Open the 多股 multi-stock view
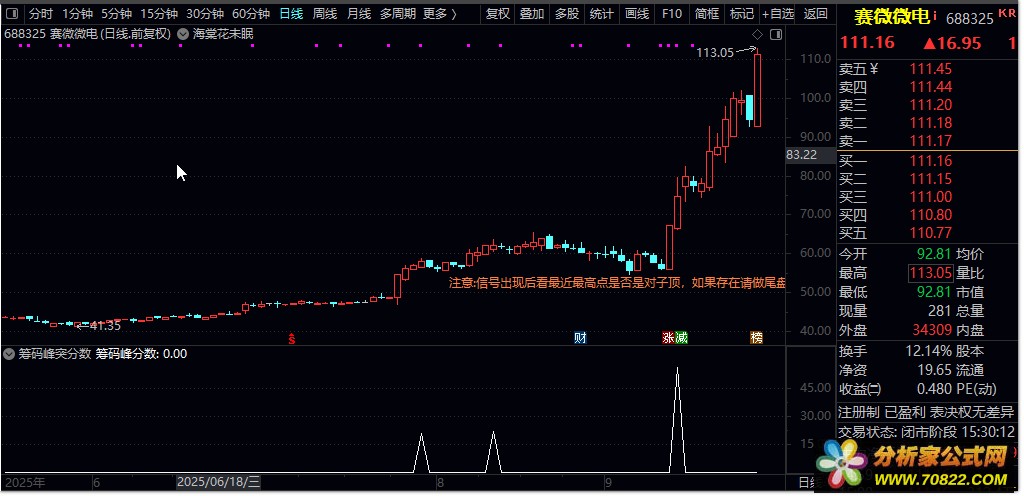 566,13
